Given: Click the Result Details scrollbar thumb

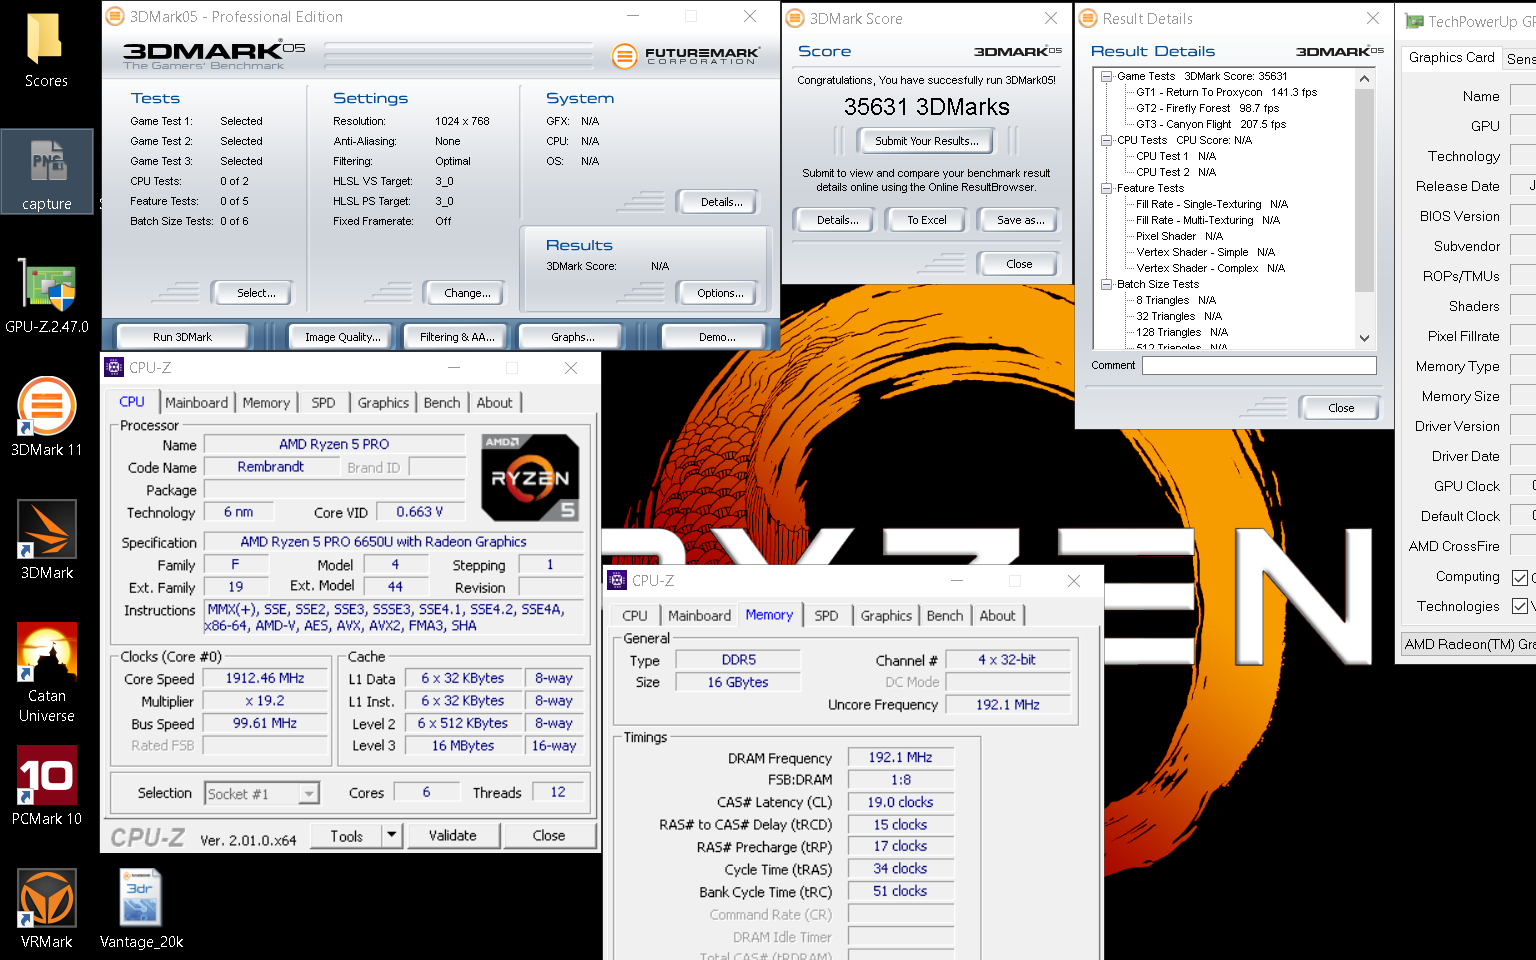Looking at the screenshot, I should click(x=1364, y=190).
